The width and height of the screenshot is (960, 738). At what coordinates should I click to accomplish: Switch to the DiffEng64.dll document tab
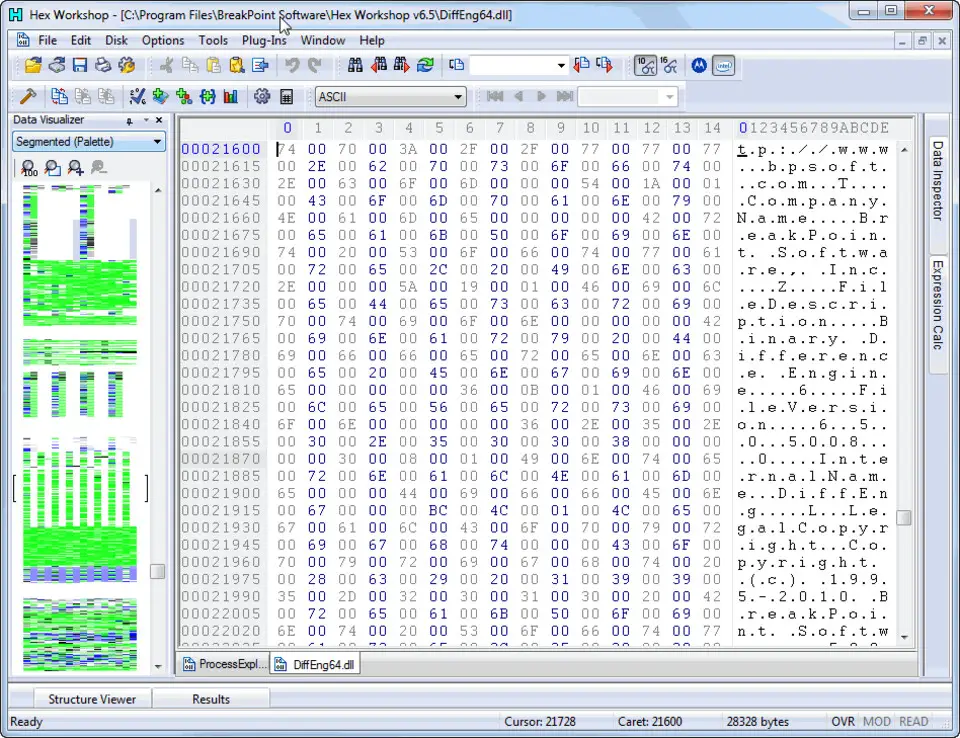pyautogui.click(x=315, y=665)
